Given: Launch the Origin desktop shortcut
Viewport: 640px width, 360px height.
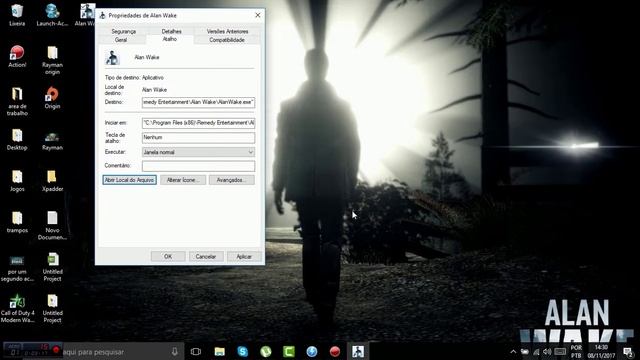Looking at the screenshot, I should (52, 98).
